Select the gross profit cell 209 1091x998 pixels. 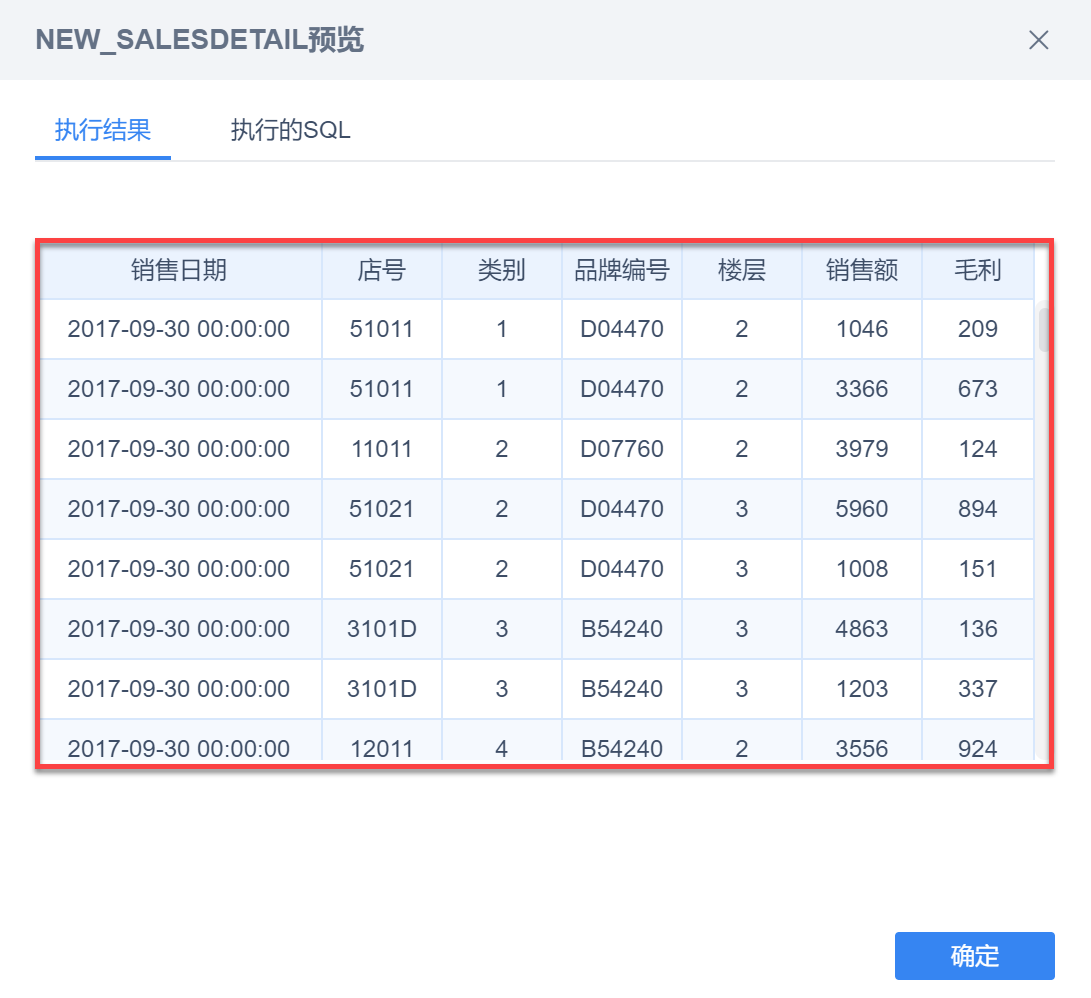(977, 329)
